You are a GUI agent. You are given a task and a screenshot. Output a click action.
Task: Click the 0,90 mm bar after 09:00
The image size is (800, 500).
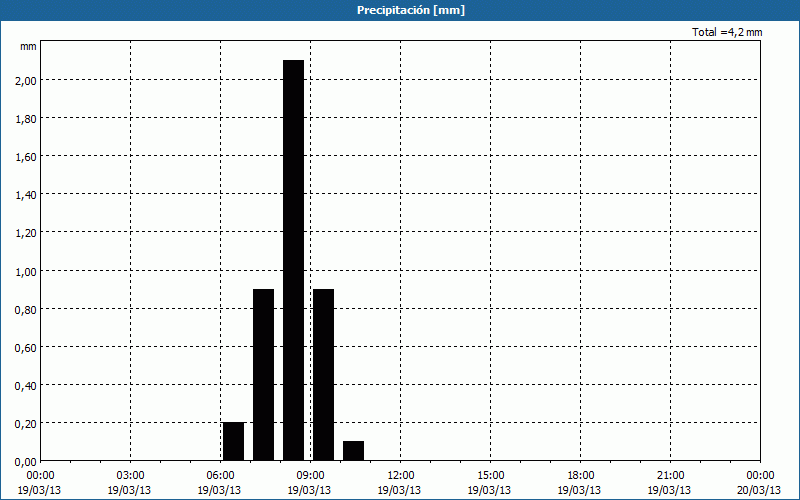323,375
